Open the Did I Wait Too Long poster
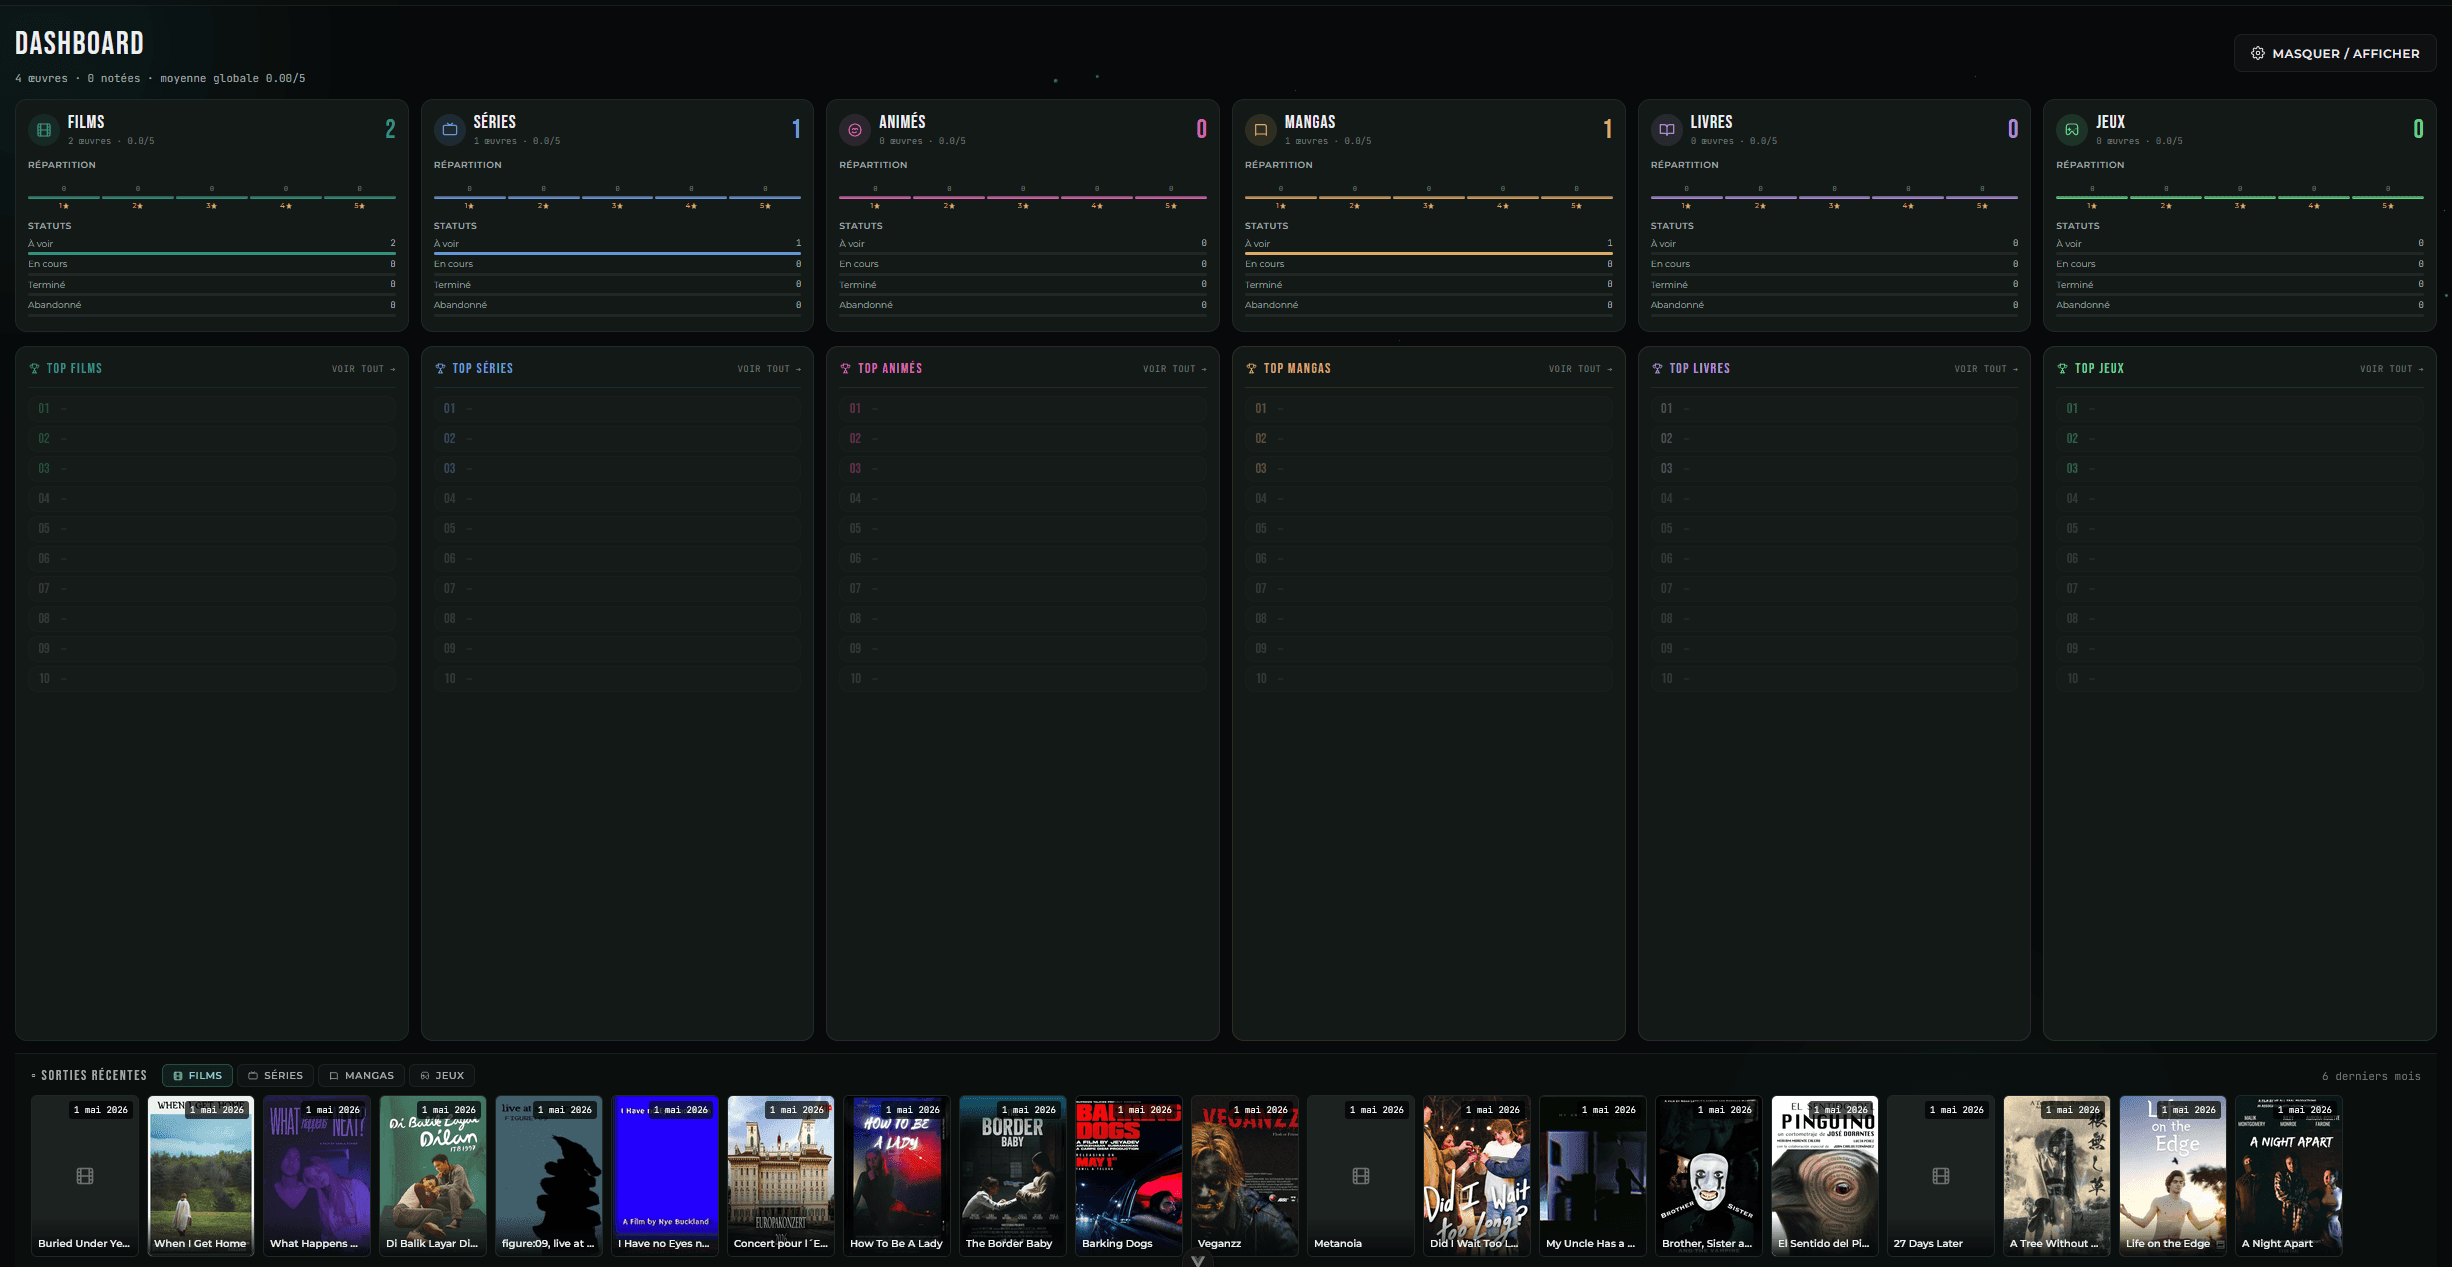 pyautogui.click(x=1477, y=1176)
